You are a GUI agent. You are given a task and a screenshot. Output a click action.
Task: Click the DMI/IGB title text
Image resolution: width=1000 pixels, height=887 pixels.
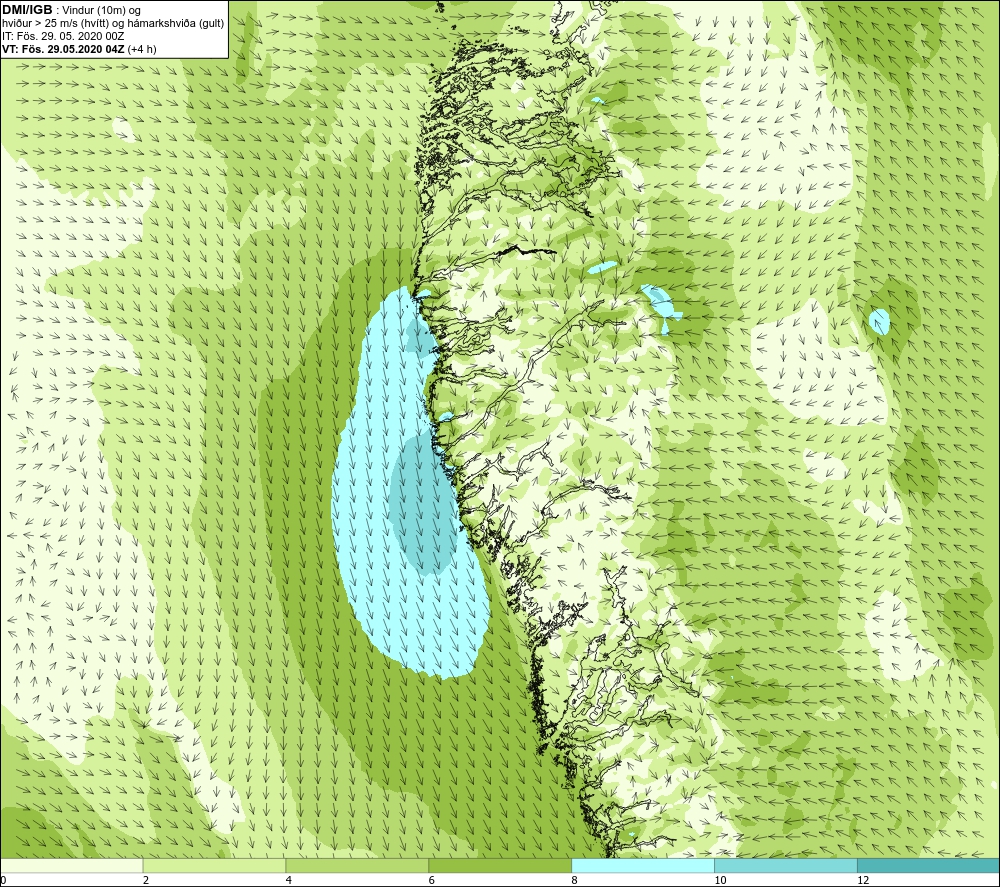point(27,10)
